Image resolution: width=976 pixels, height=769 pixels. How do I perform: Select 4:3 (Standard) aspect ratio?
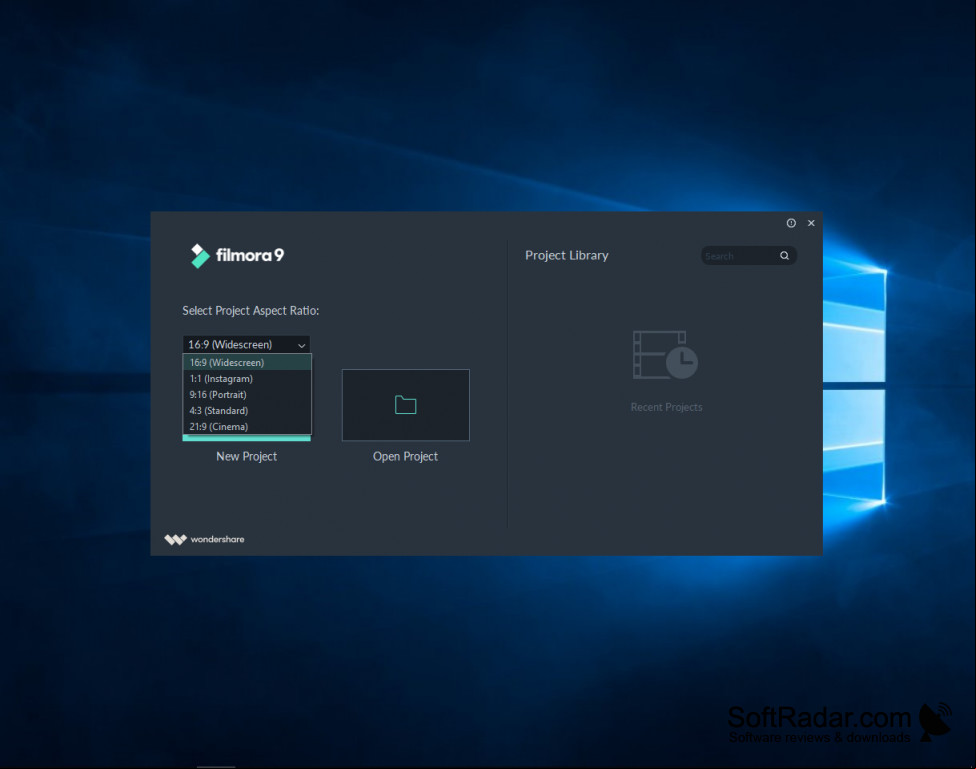tap(247, 411)
